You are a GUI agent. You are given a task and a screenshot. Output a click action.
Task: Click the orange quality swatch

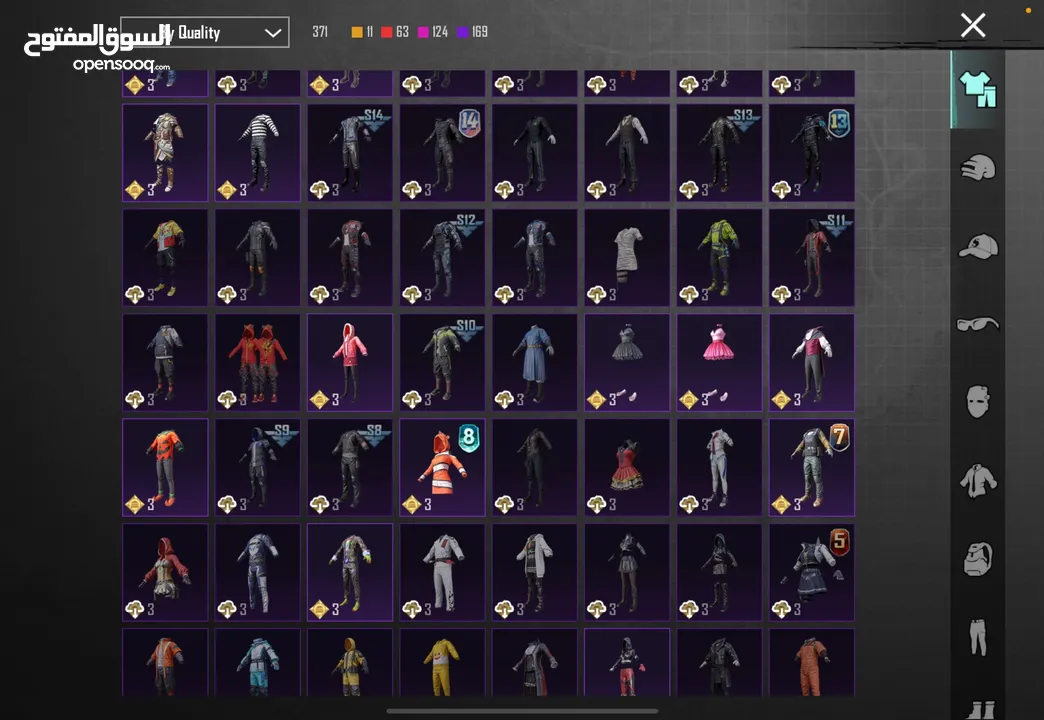[357, 32]
